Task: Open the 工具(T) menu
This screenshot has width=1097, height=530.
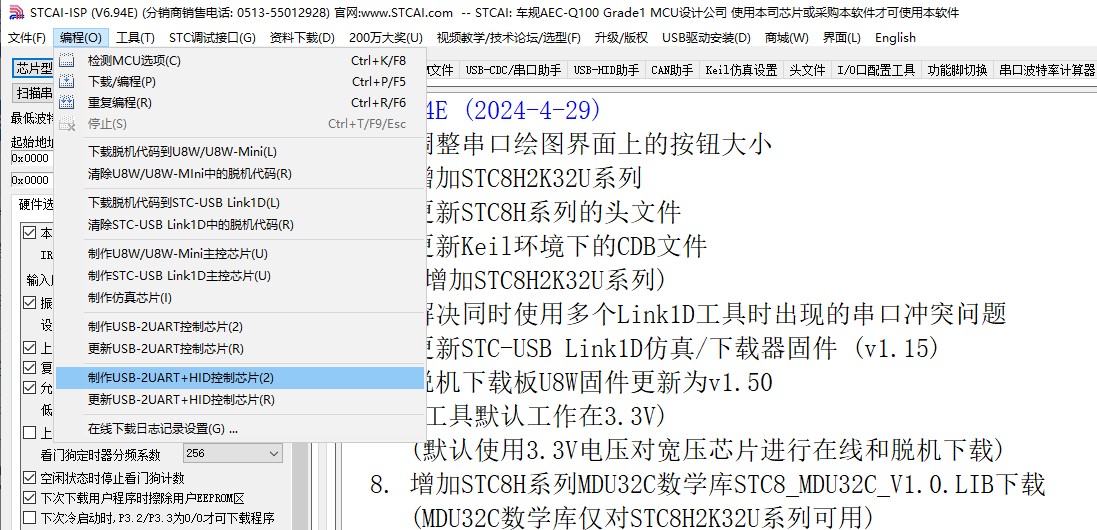Action: click(x=136, y=38)
